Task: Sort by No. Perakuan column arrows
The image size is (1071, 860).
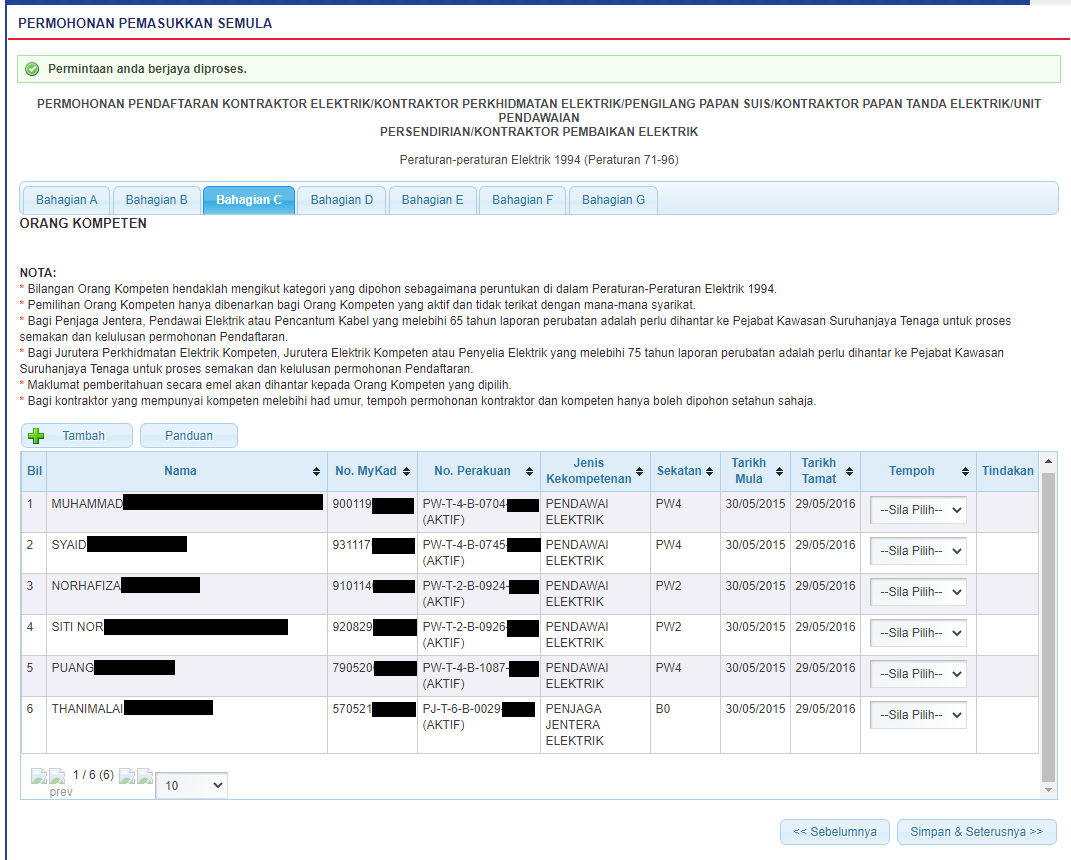Action: point(530,471)
